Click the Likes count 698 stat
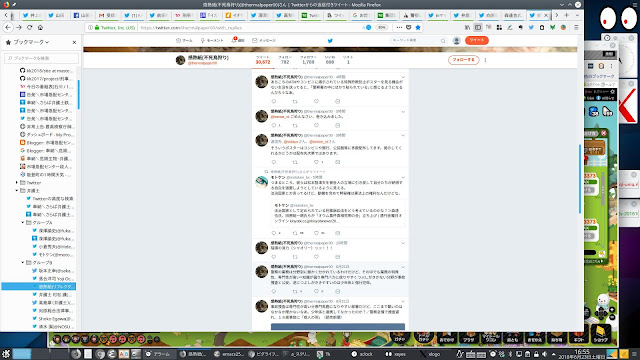The width and height of the screenshot is (640, 360). [330, 60]
